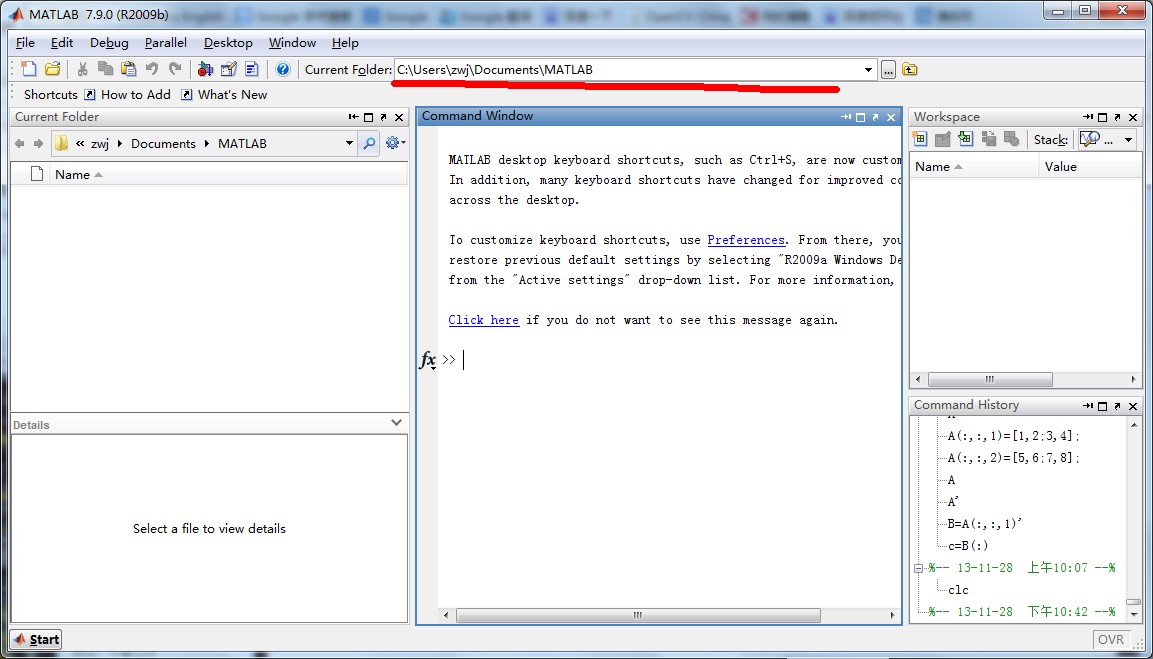Minimize the Current Folder panel
1153x659 pixels.
[354, 117]
